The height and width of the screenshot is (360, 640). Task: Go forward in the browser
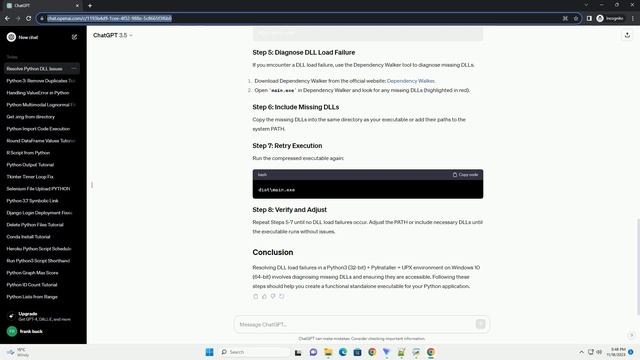[18, 18]
